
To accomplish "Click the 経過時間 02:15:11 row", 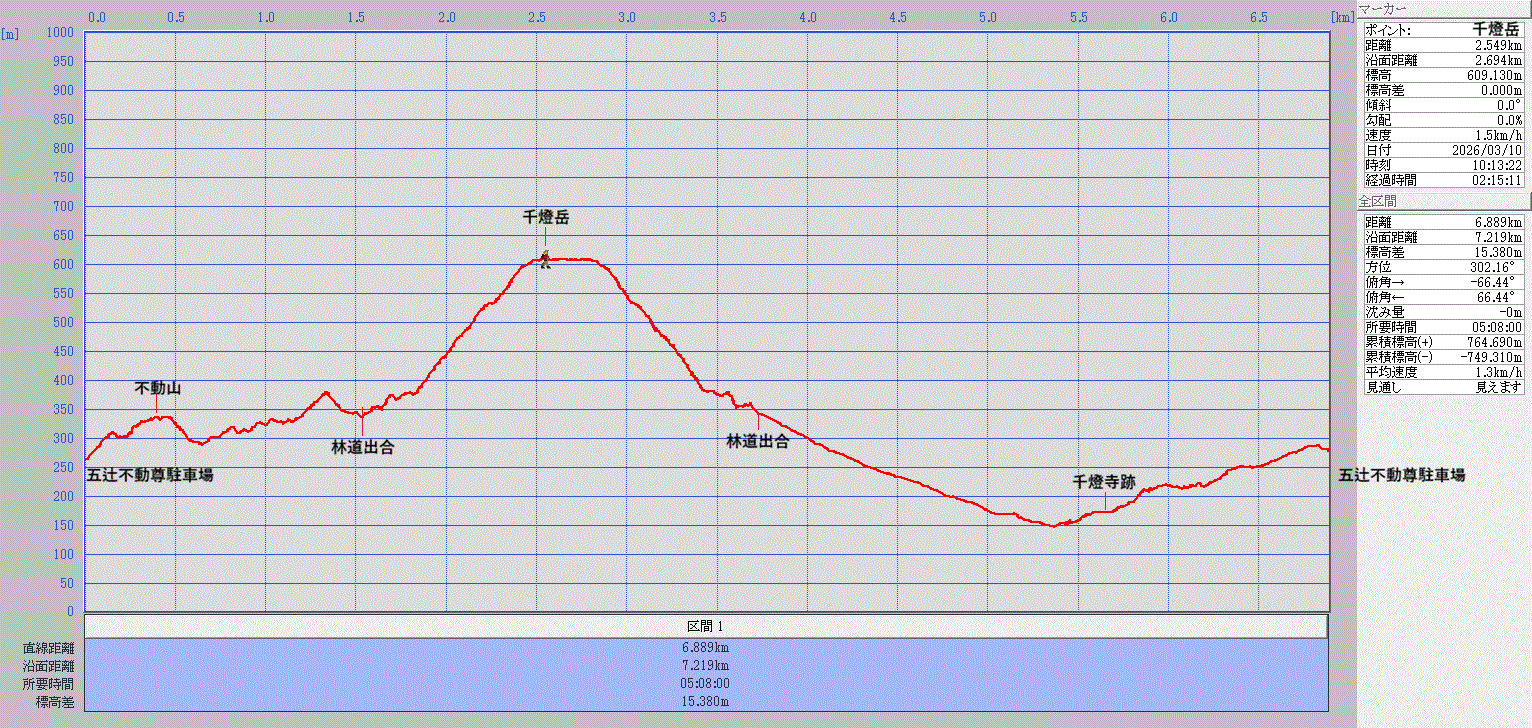I will tap(1443, 180).
